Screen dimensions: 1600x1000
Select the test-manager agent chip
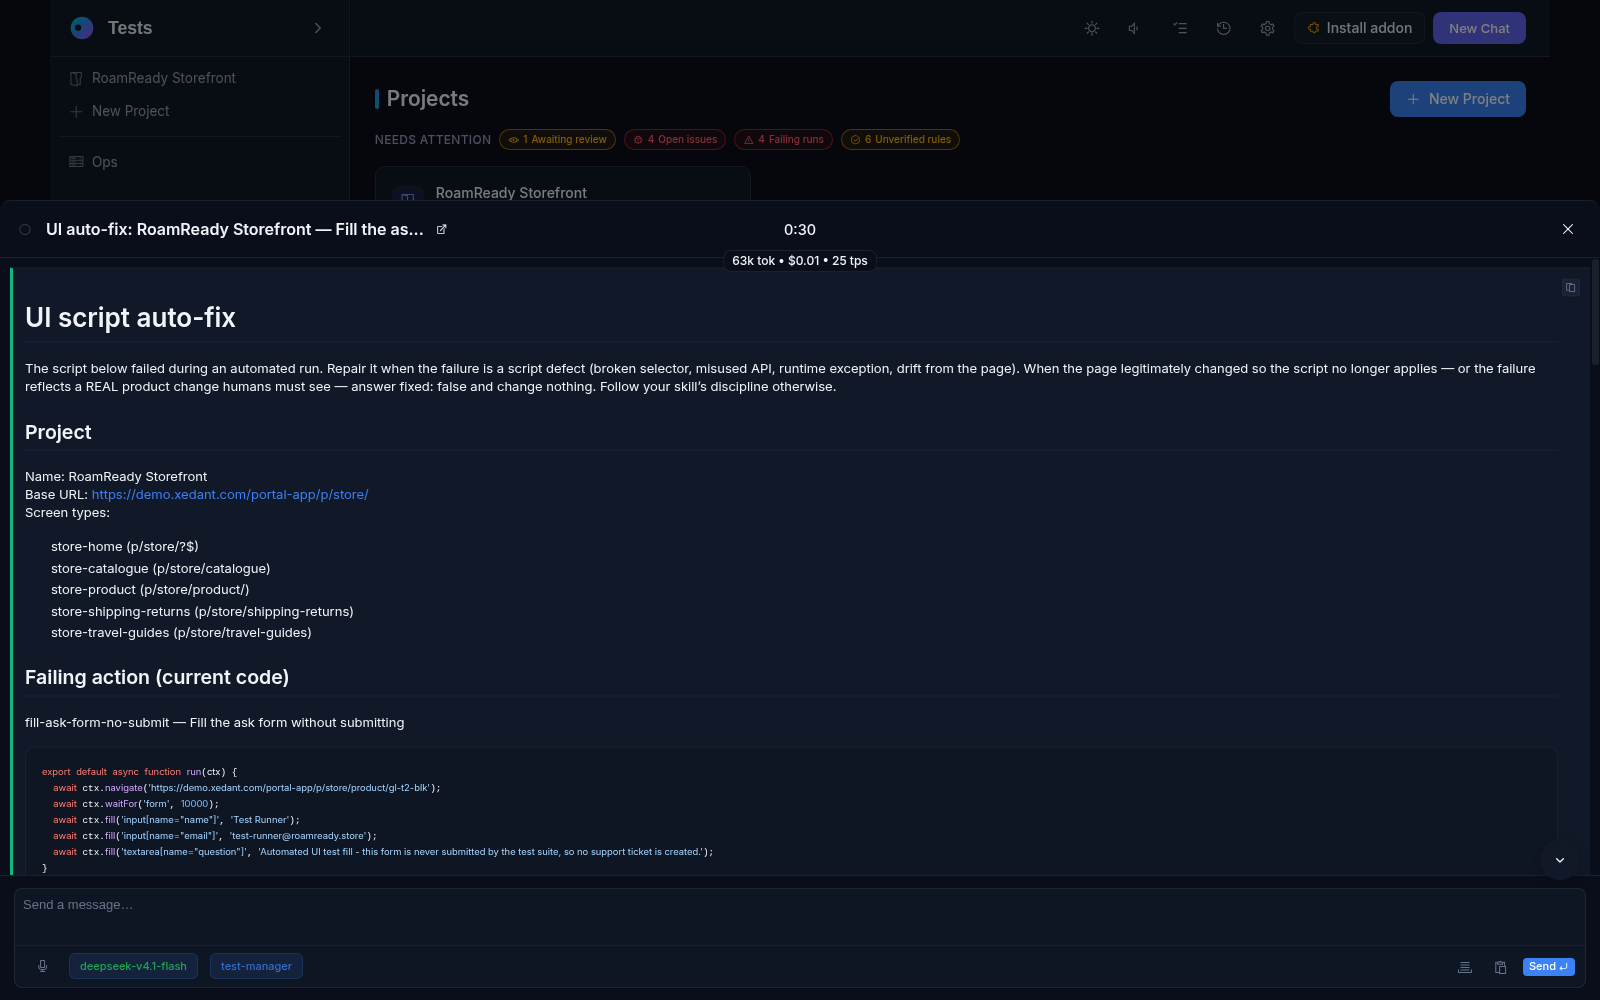(256, 966)
